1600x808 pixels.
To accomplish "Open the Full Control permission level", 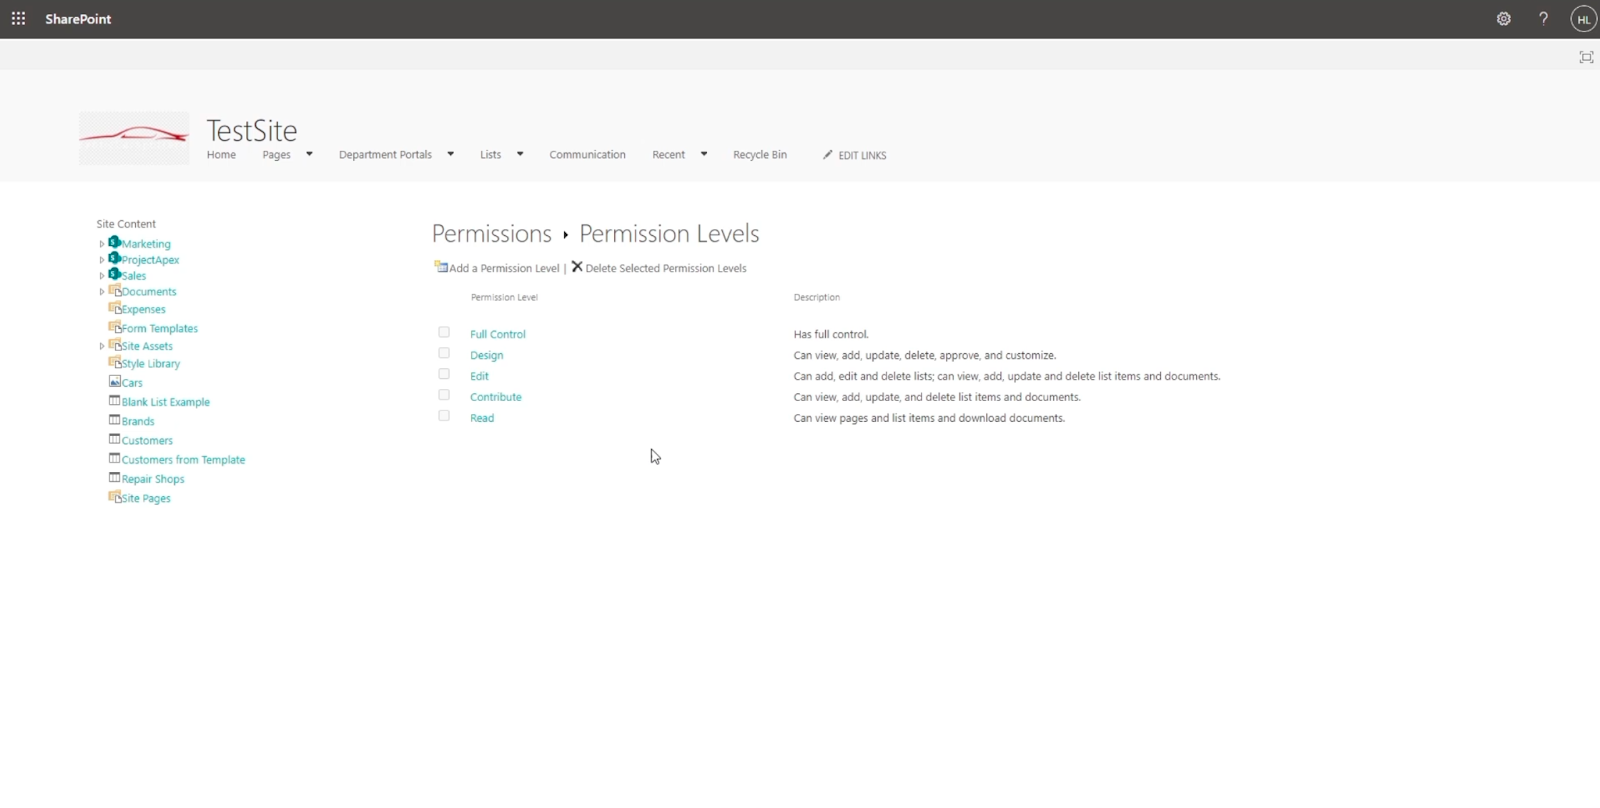I will 498,334.
